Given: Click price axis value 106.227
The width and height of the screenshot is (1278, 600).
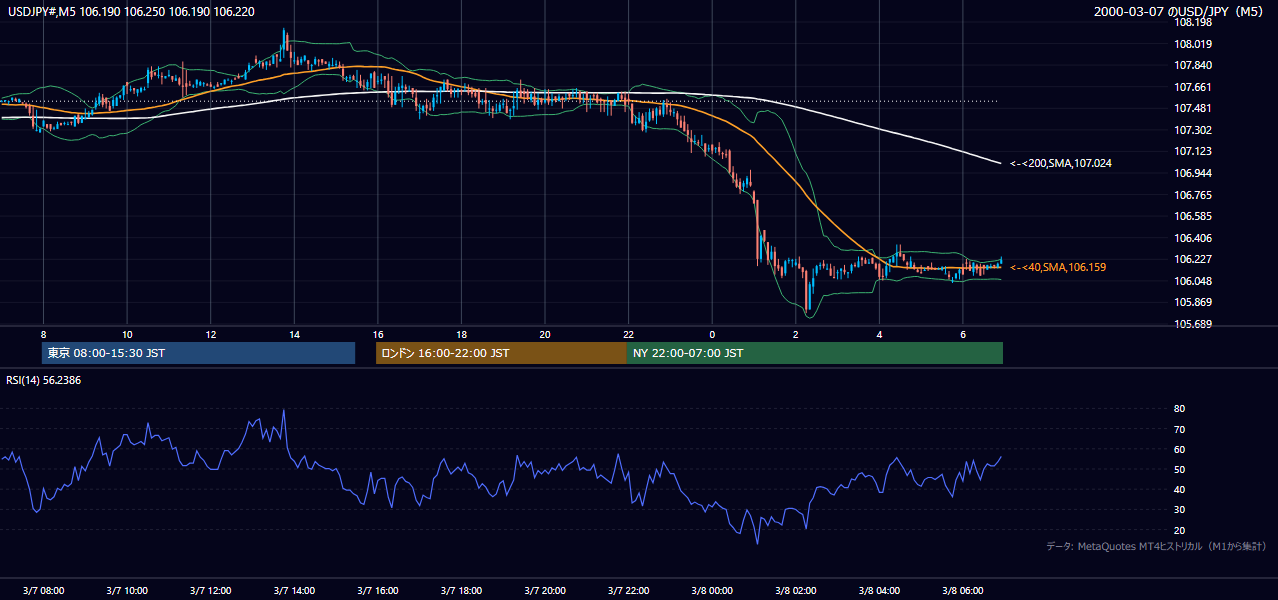Looking at the screenshot, I should pyautogui.click(x=1194, y=259).
